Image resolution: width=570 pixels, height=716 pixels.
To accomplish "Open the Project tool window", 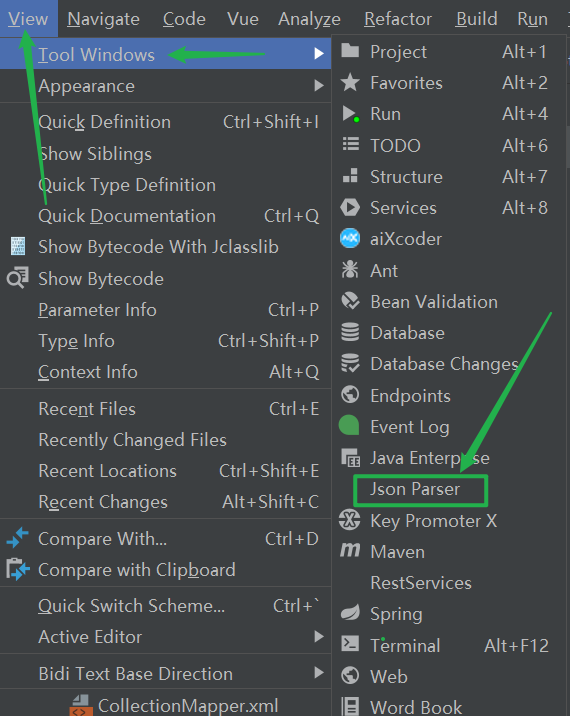I will click(x=450, y=52).
